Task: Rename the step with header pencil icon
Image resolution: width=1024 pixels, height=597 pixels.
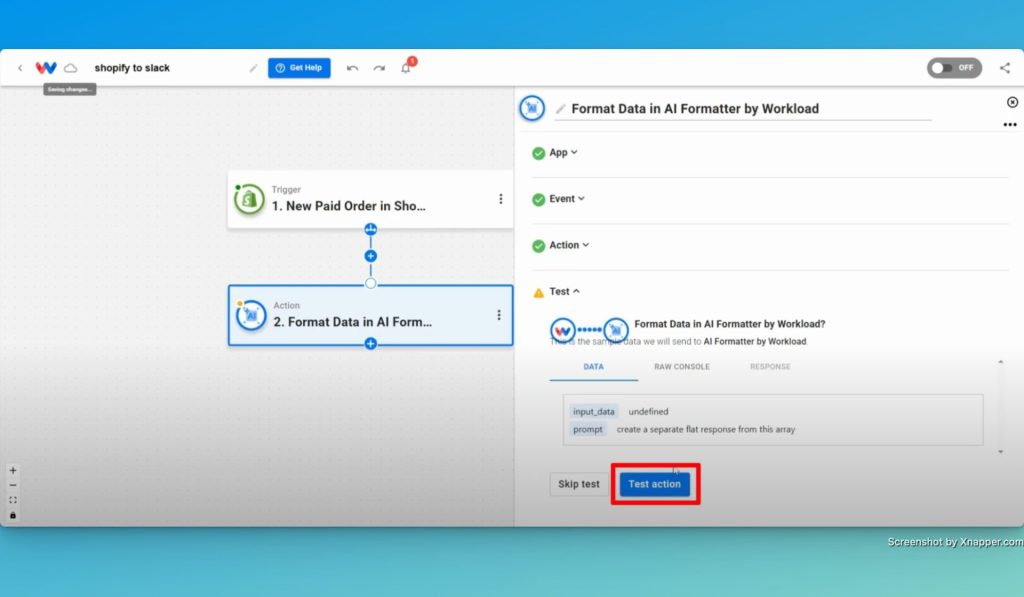Action: click(x=560, y=109)
